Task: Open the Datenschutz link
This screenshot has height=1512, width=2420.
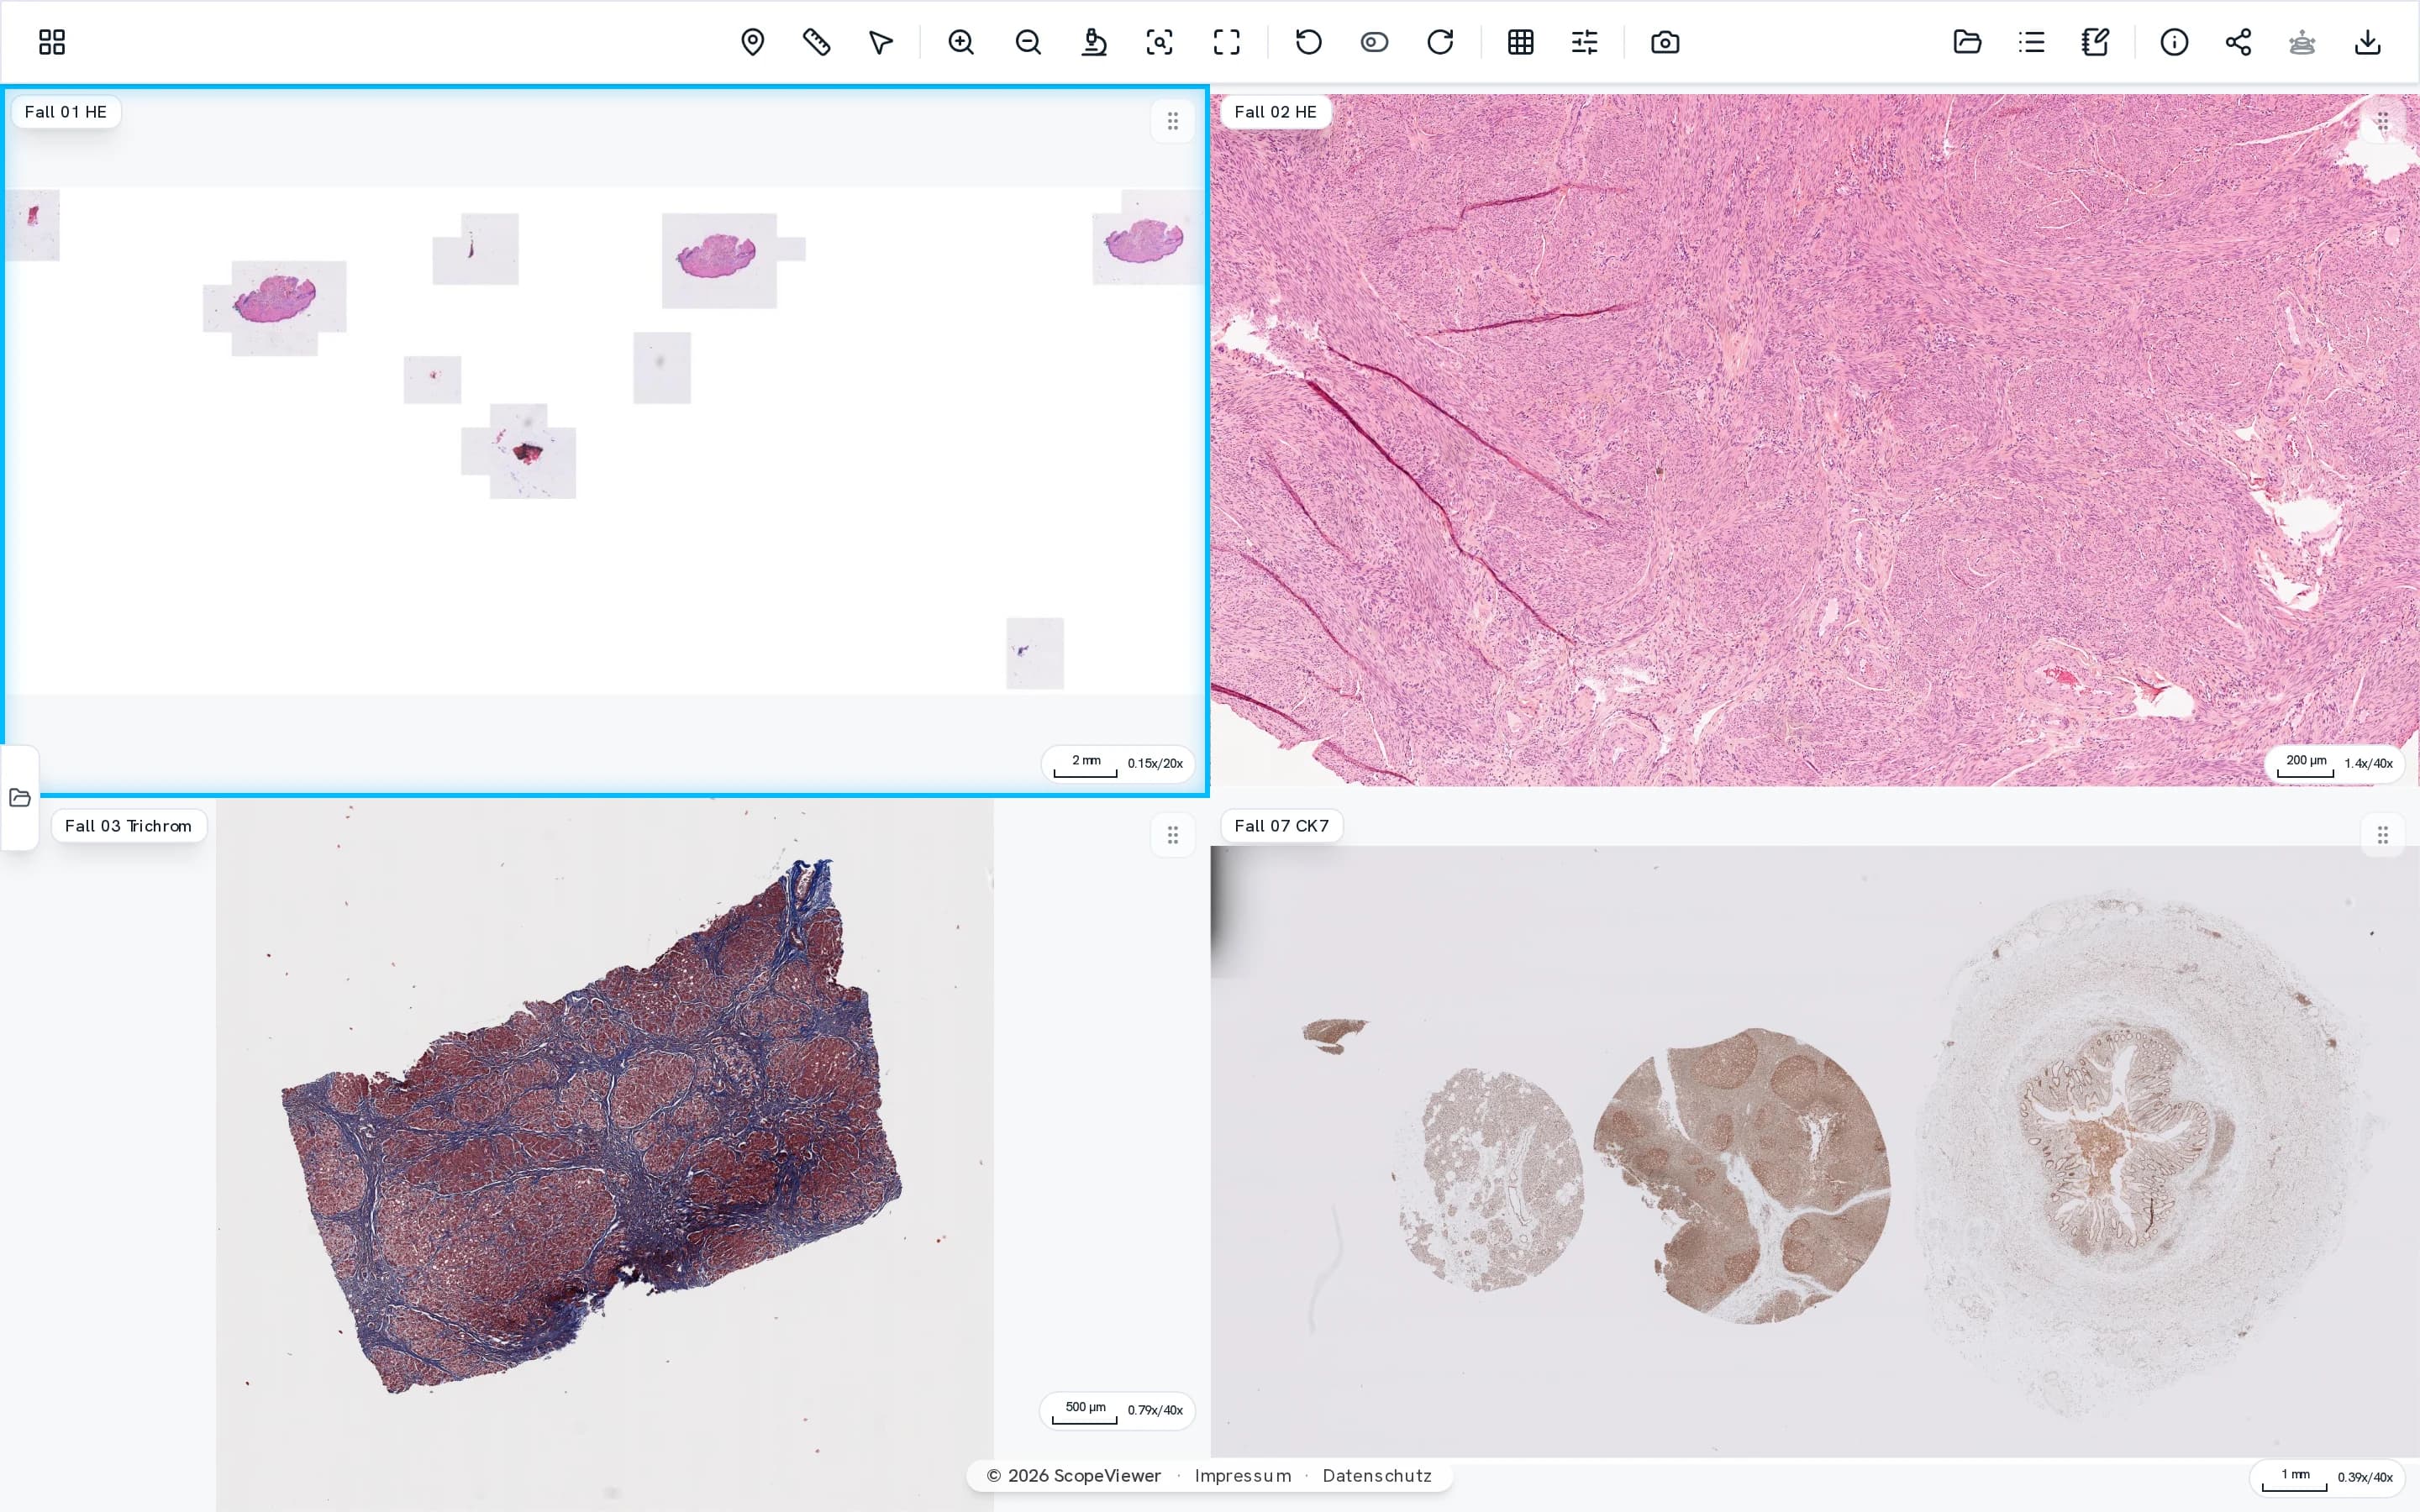Action: point(1377,1476)
